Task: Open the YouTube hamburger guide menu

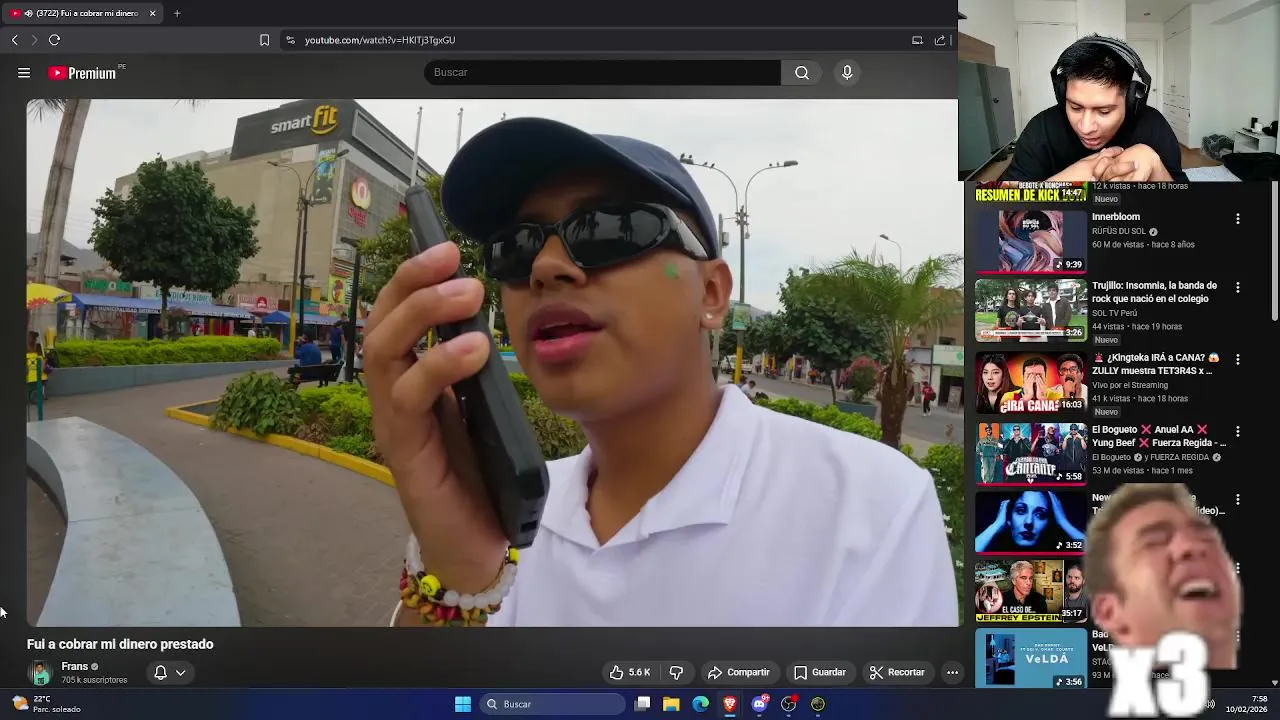Action: point(24,72)
